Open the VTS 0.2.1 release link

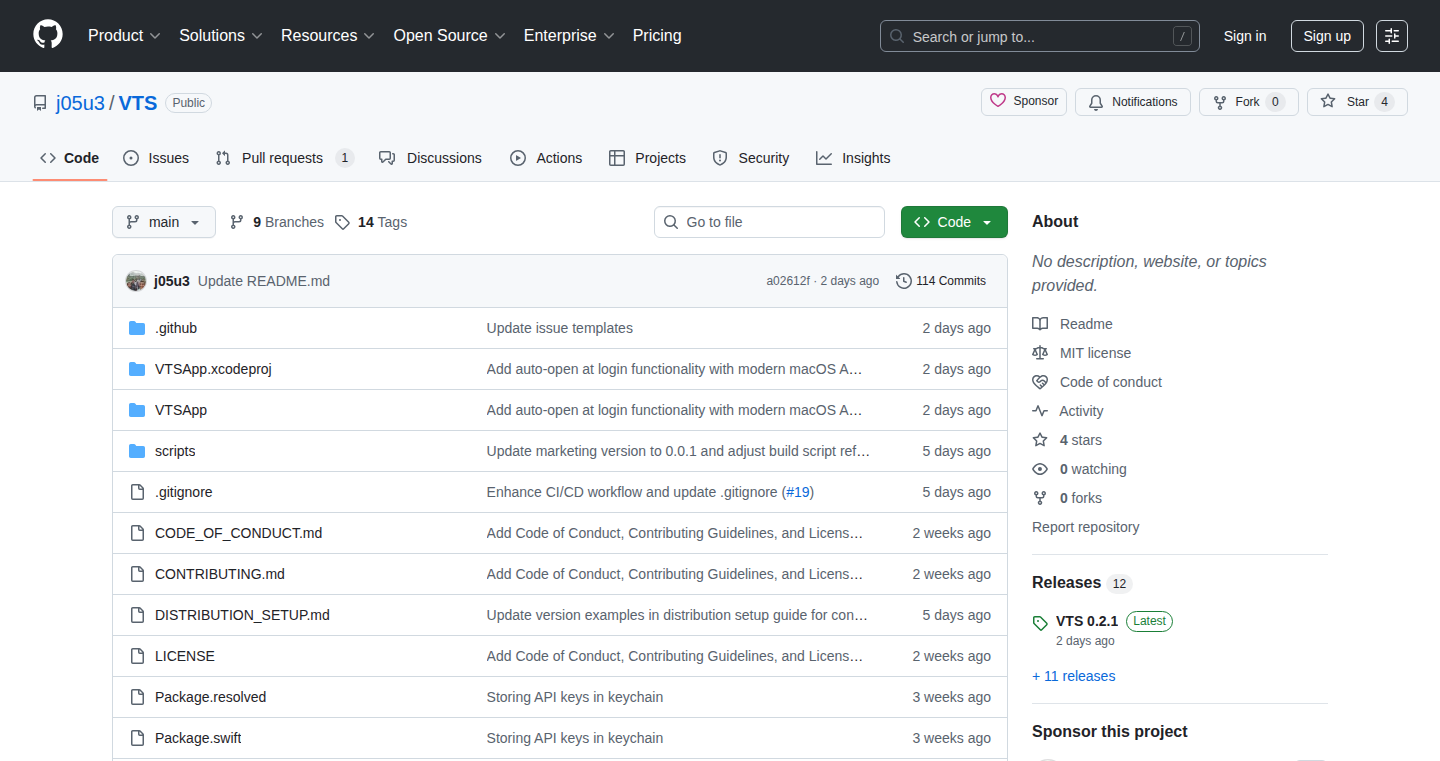(1087, 621)
